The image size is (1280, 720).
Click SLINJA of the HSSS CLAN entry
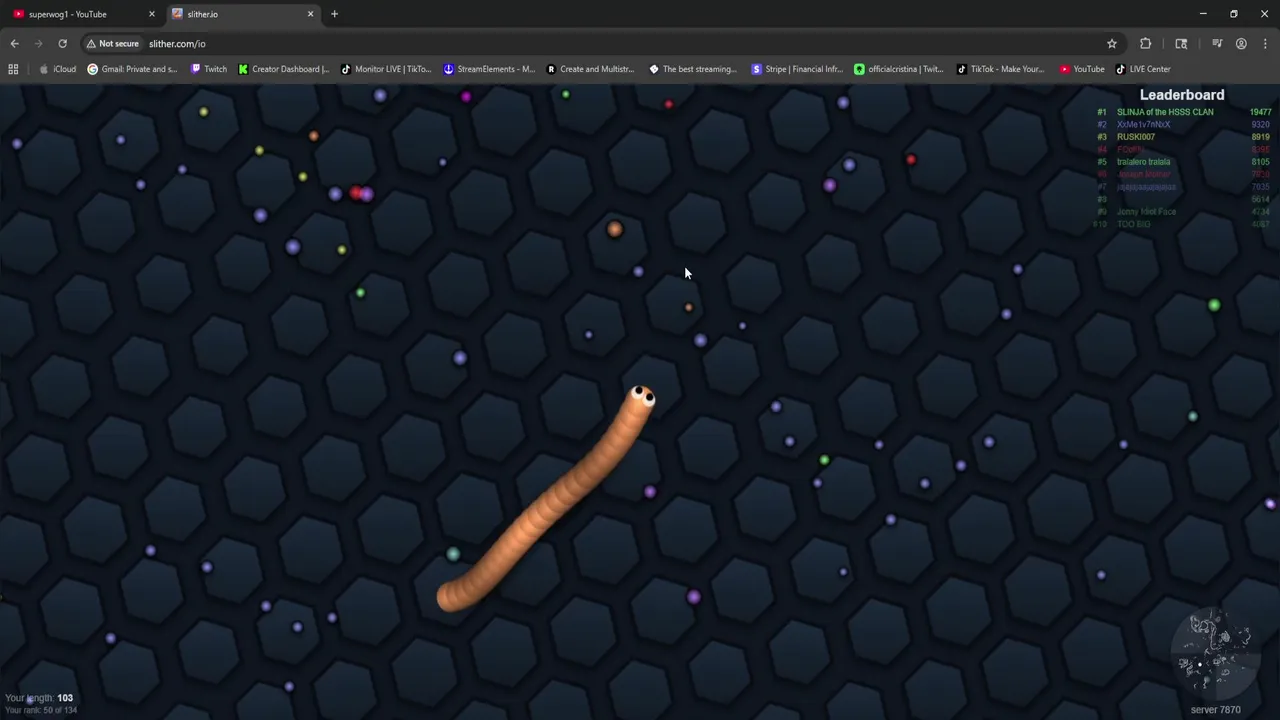(1165, 112)
